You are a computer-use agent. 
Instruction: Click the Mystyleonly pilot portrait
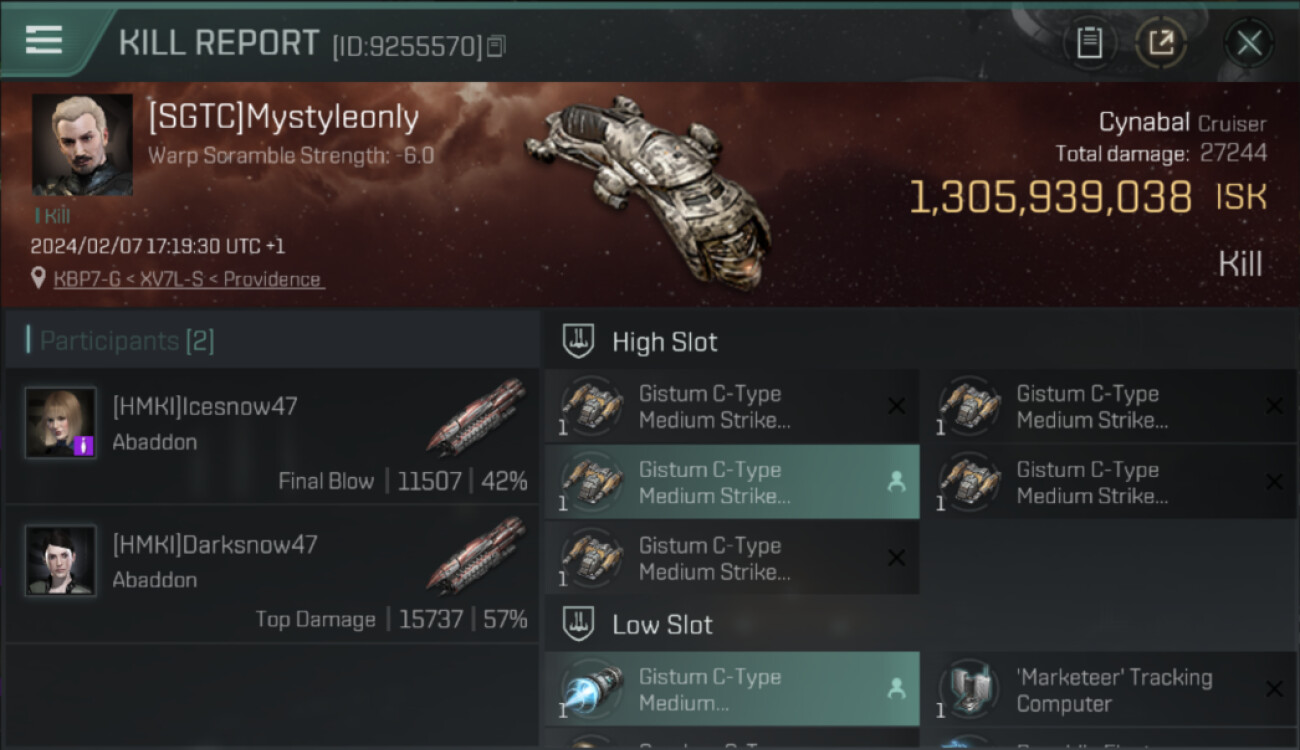coord(82,144)
